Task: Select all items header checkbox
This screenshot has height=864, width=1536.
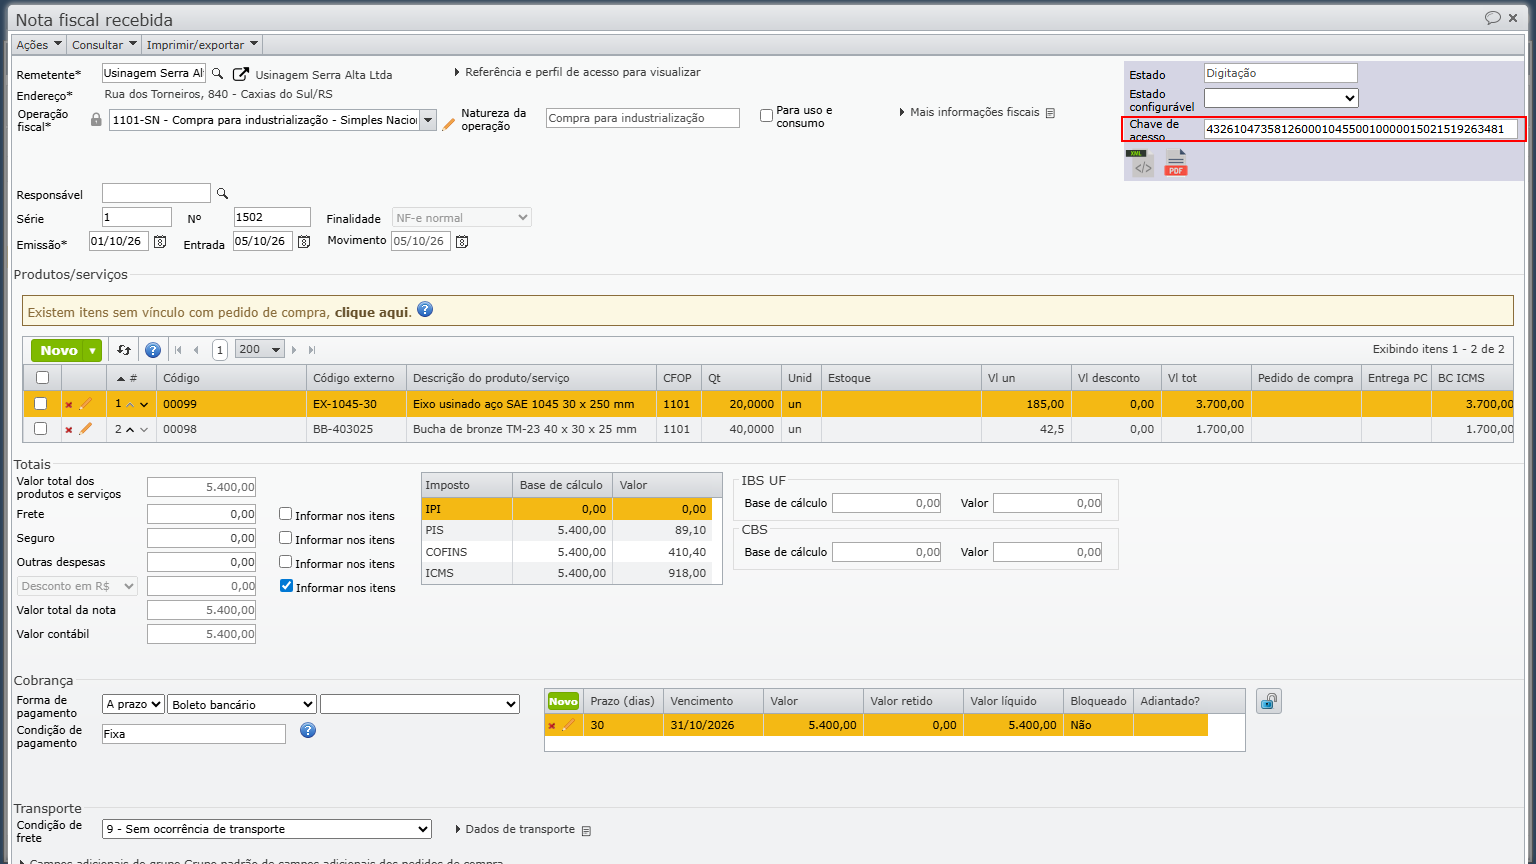Action: tap(42, 378)
